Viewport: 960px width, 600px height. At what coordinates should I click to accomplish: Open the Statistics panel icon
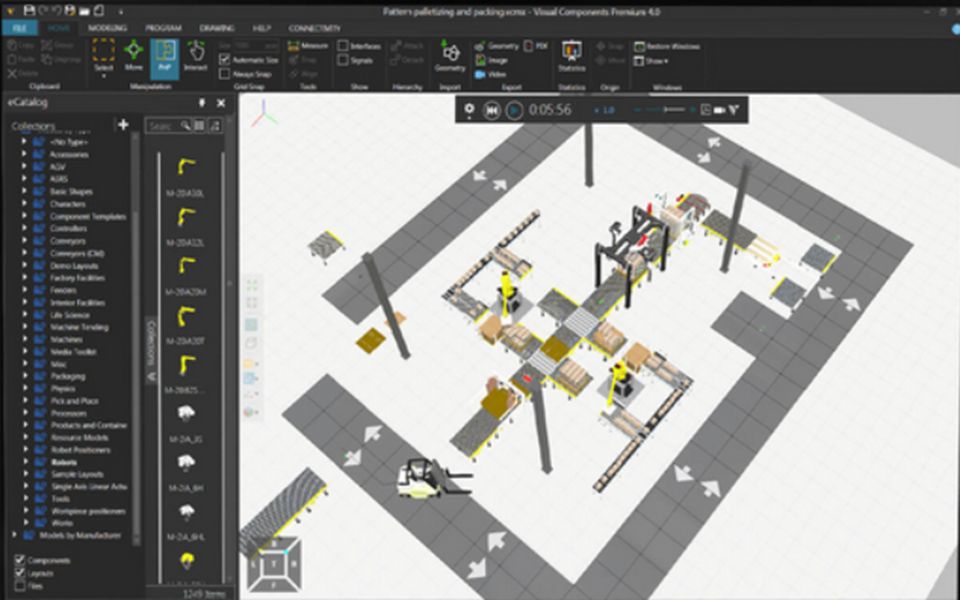click(x=571, y=56)
